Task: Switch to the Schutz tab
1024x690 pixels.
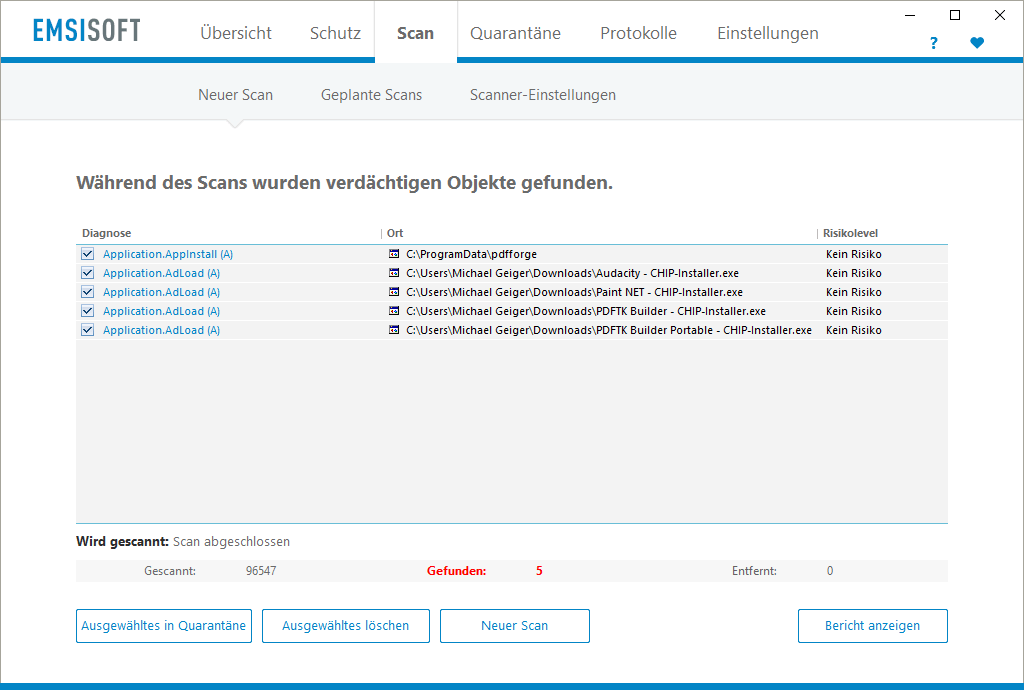Action: 335,33
